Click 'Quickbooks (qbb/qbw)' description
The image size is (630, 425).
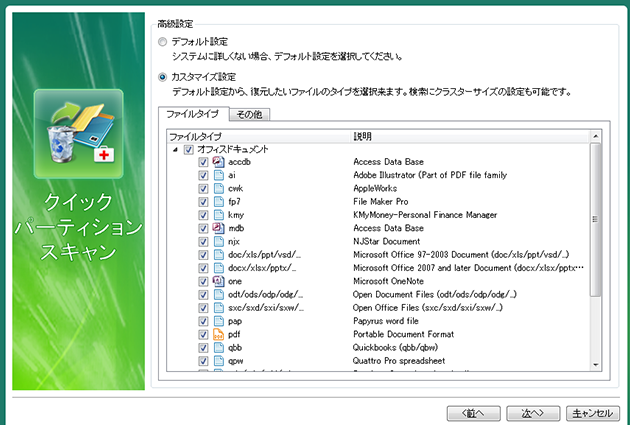(x=395, y=347)
